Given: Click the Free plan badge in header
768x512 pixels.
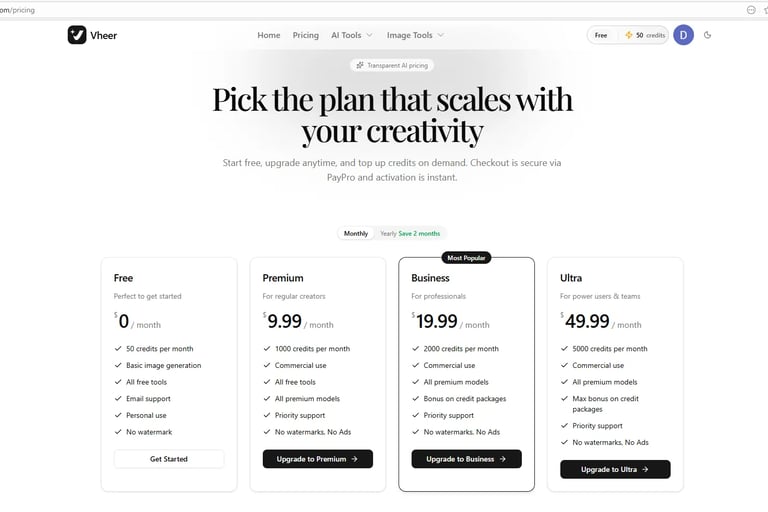Looking at the screenshot, I should [601, 35].
